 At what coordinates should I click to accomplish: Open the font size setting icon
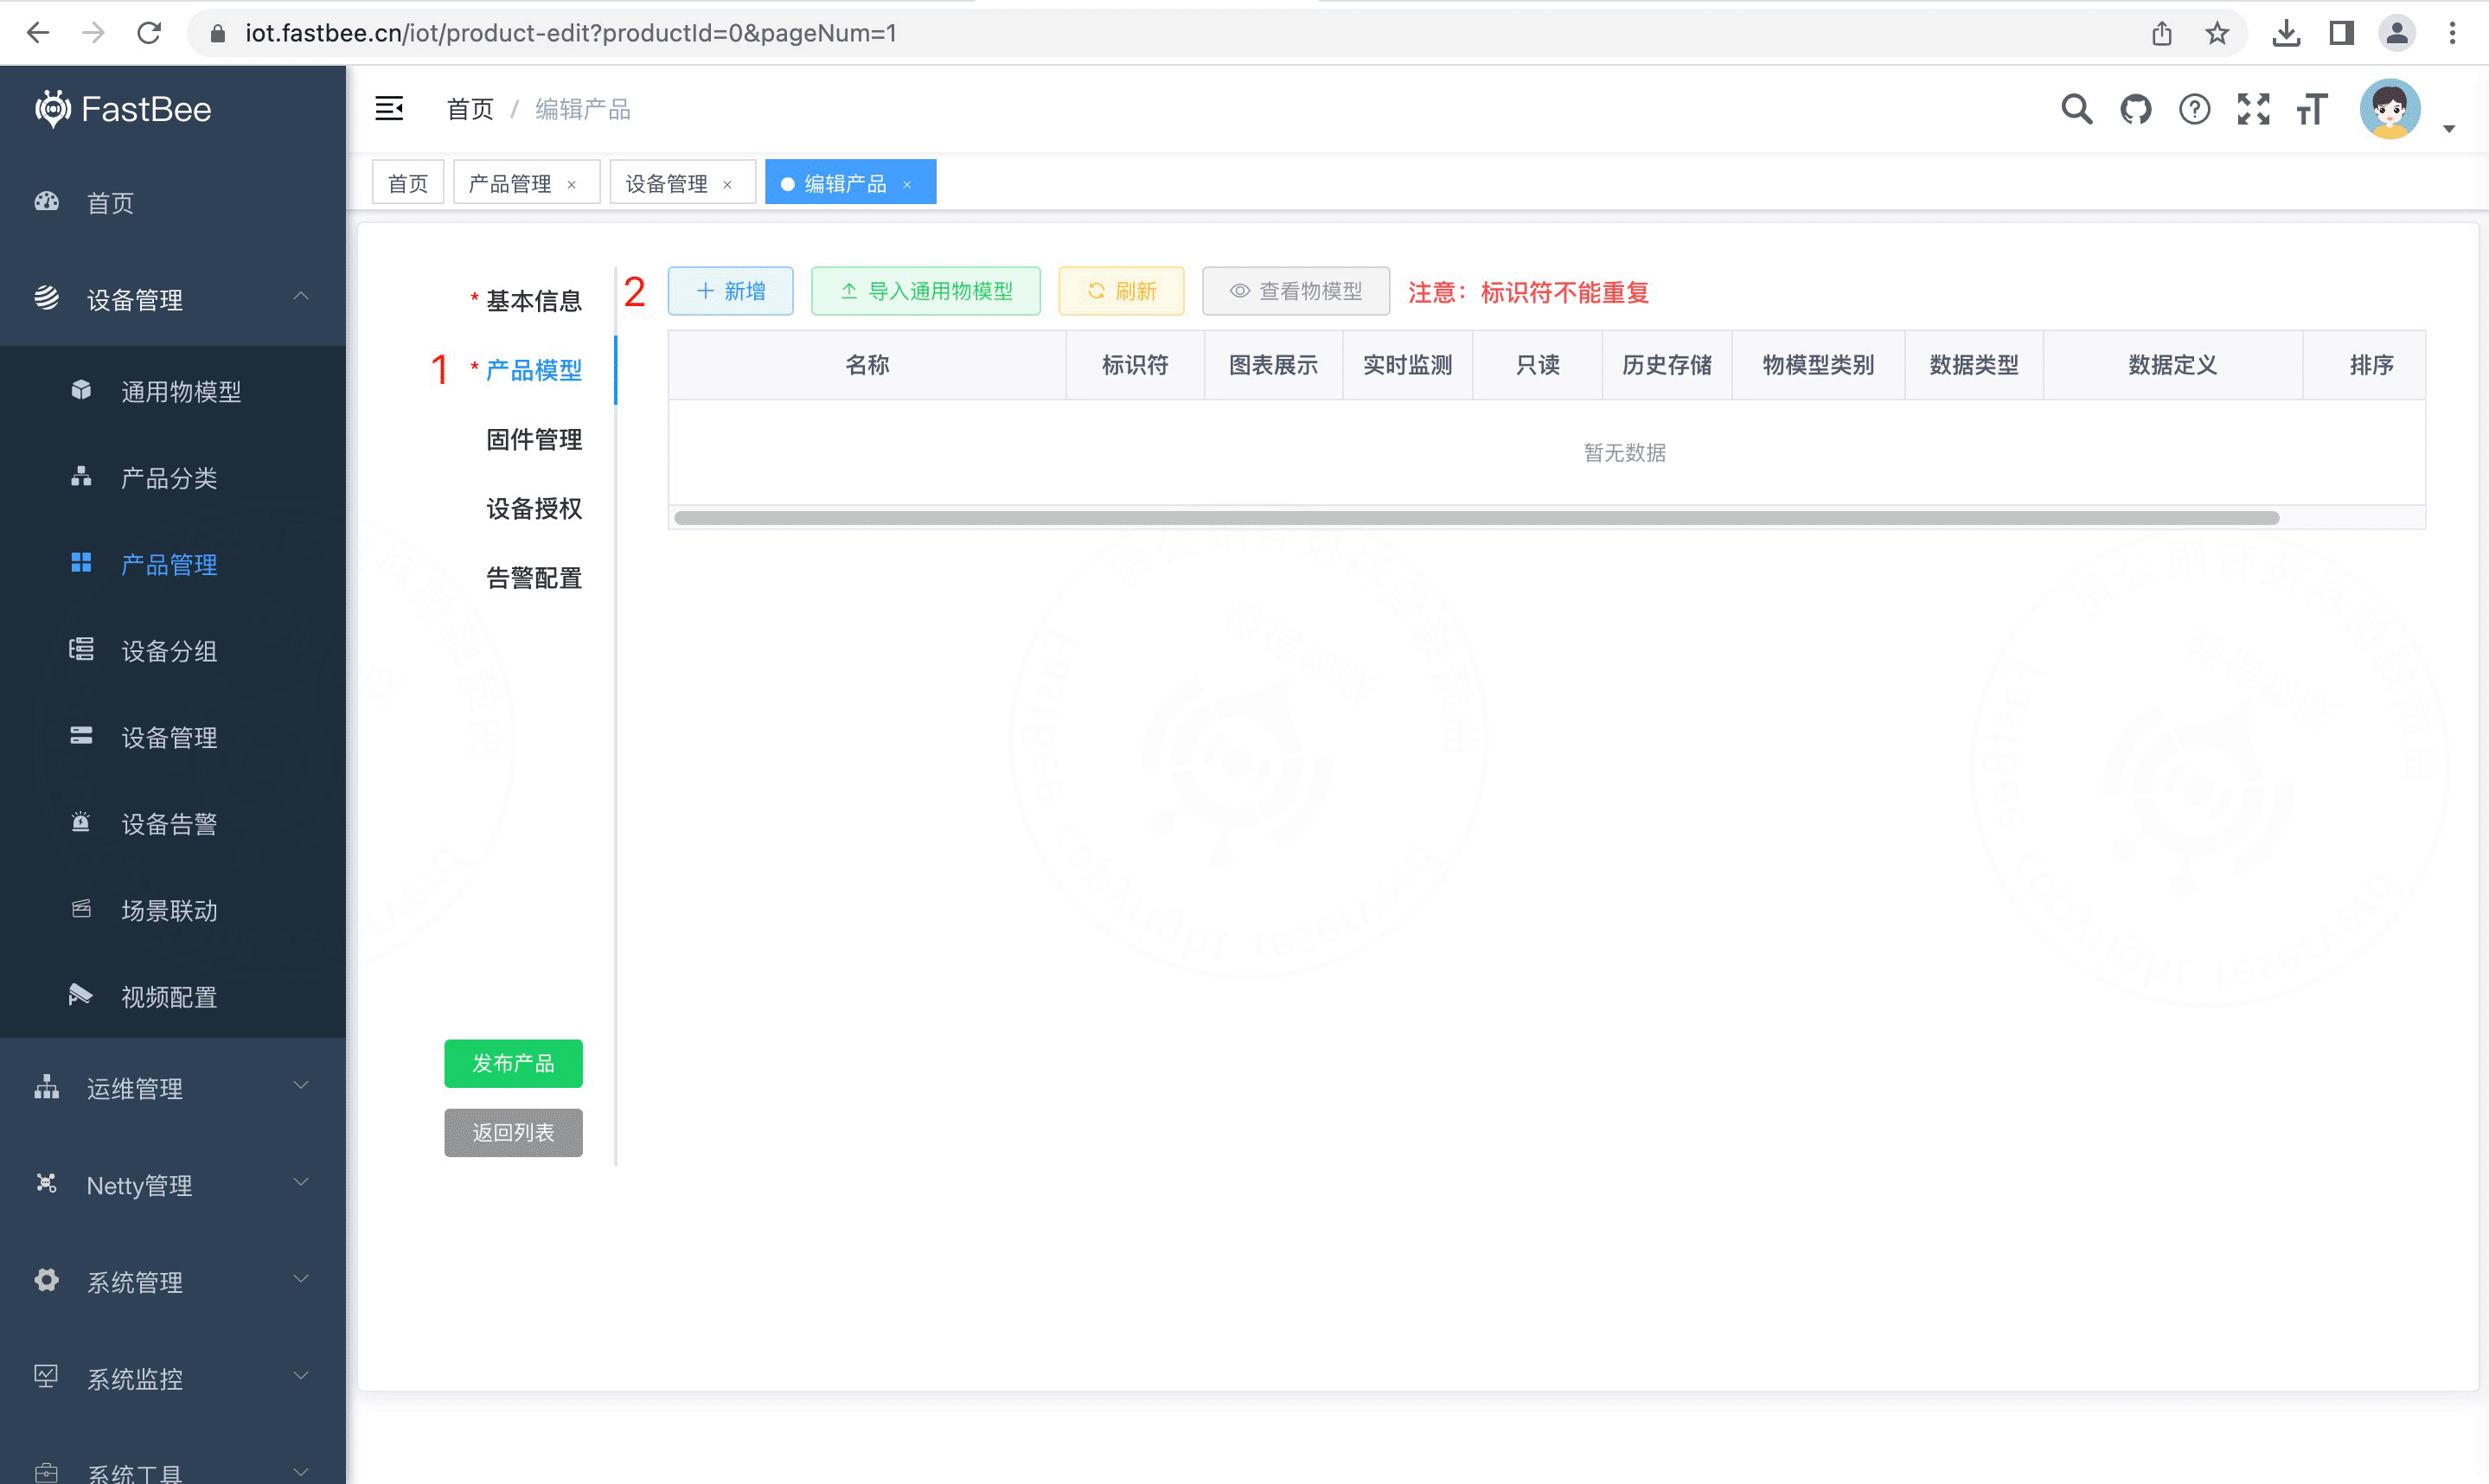coord(2313,108)
